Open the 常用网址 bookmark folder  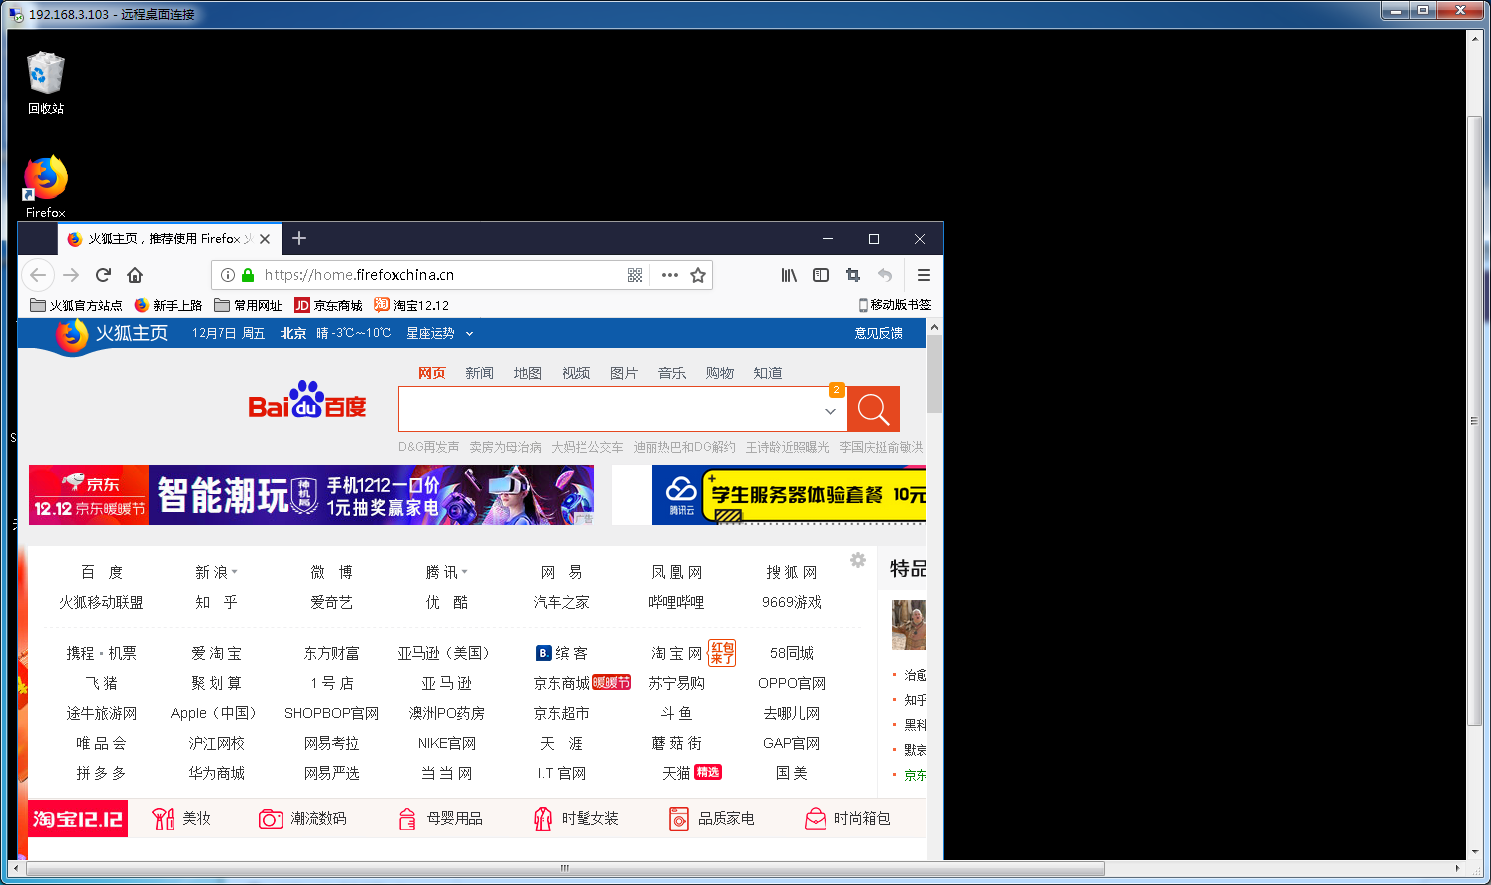248,305
